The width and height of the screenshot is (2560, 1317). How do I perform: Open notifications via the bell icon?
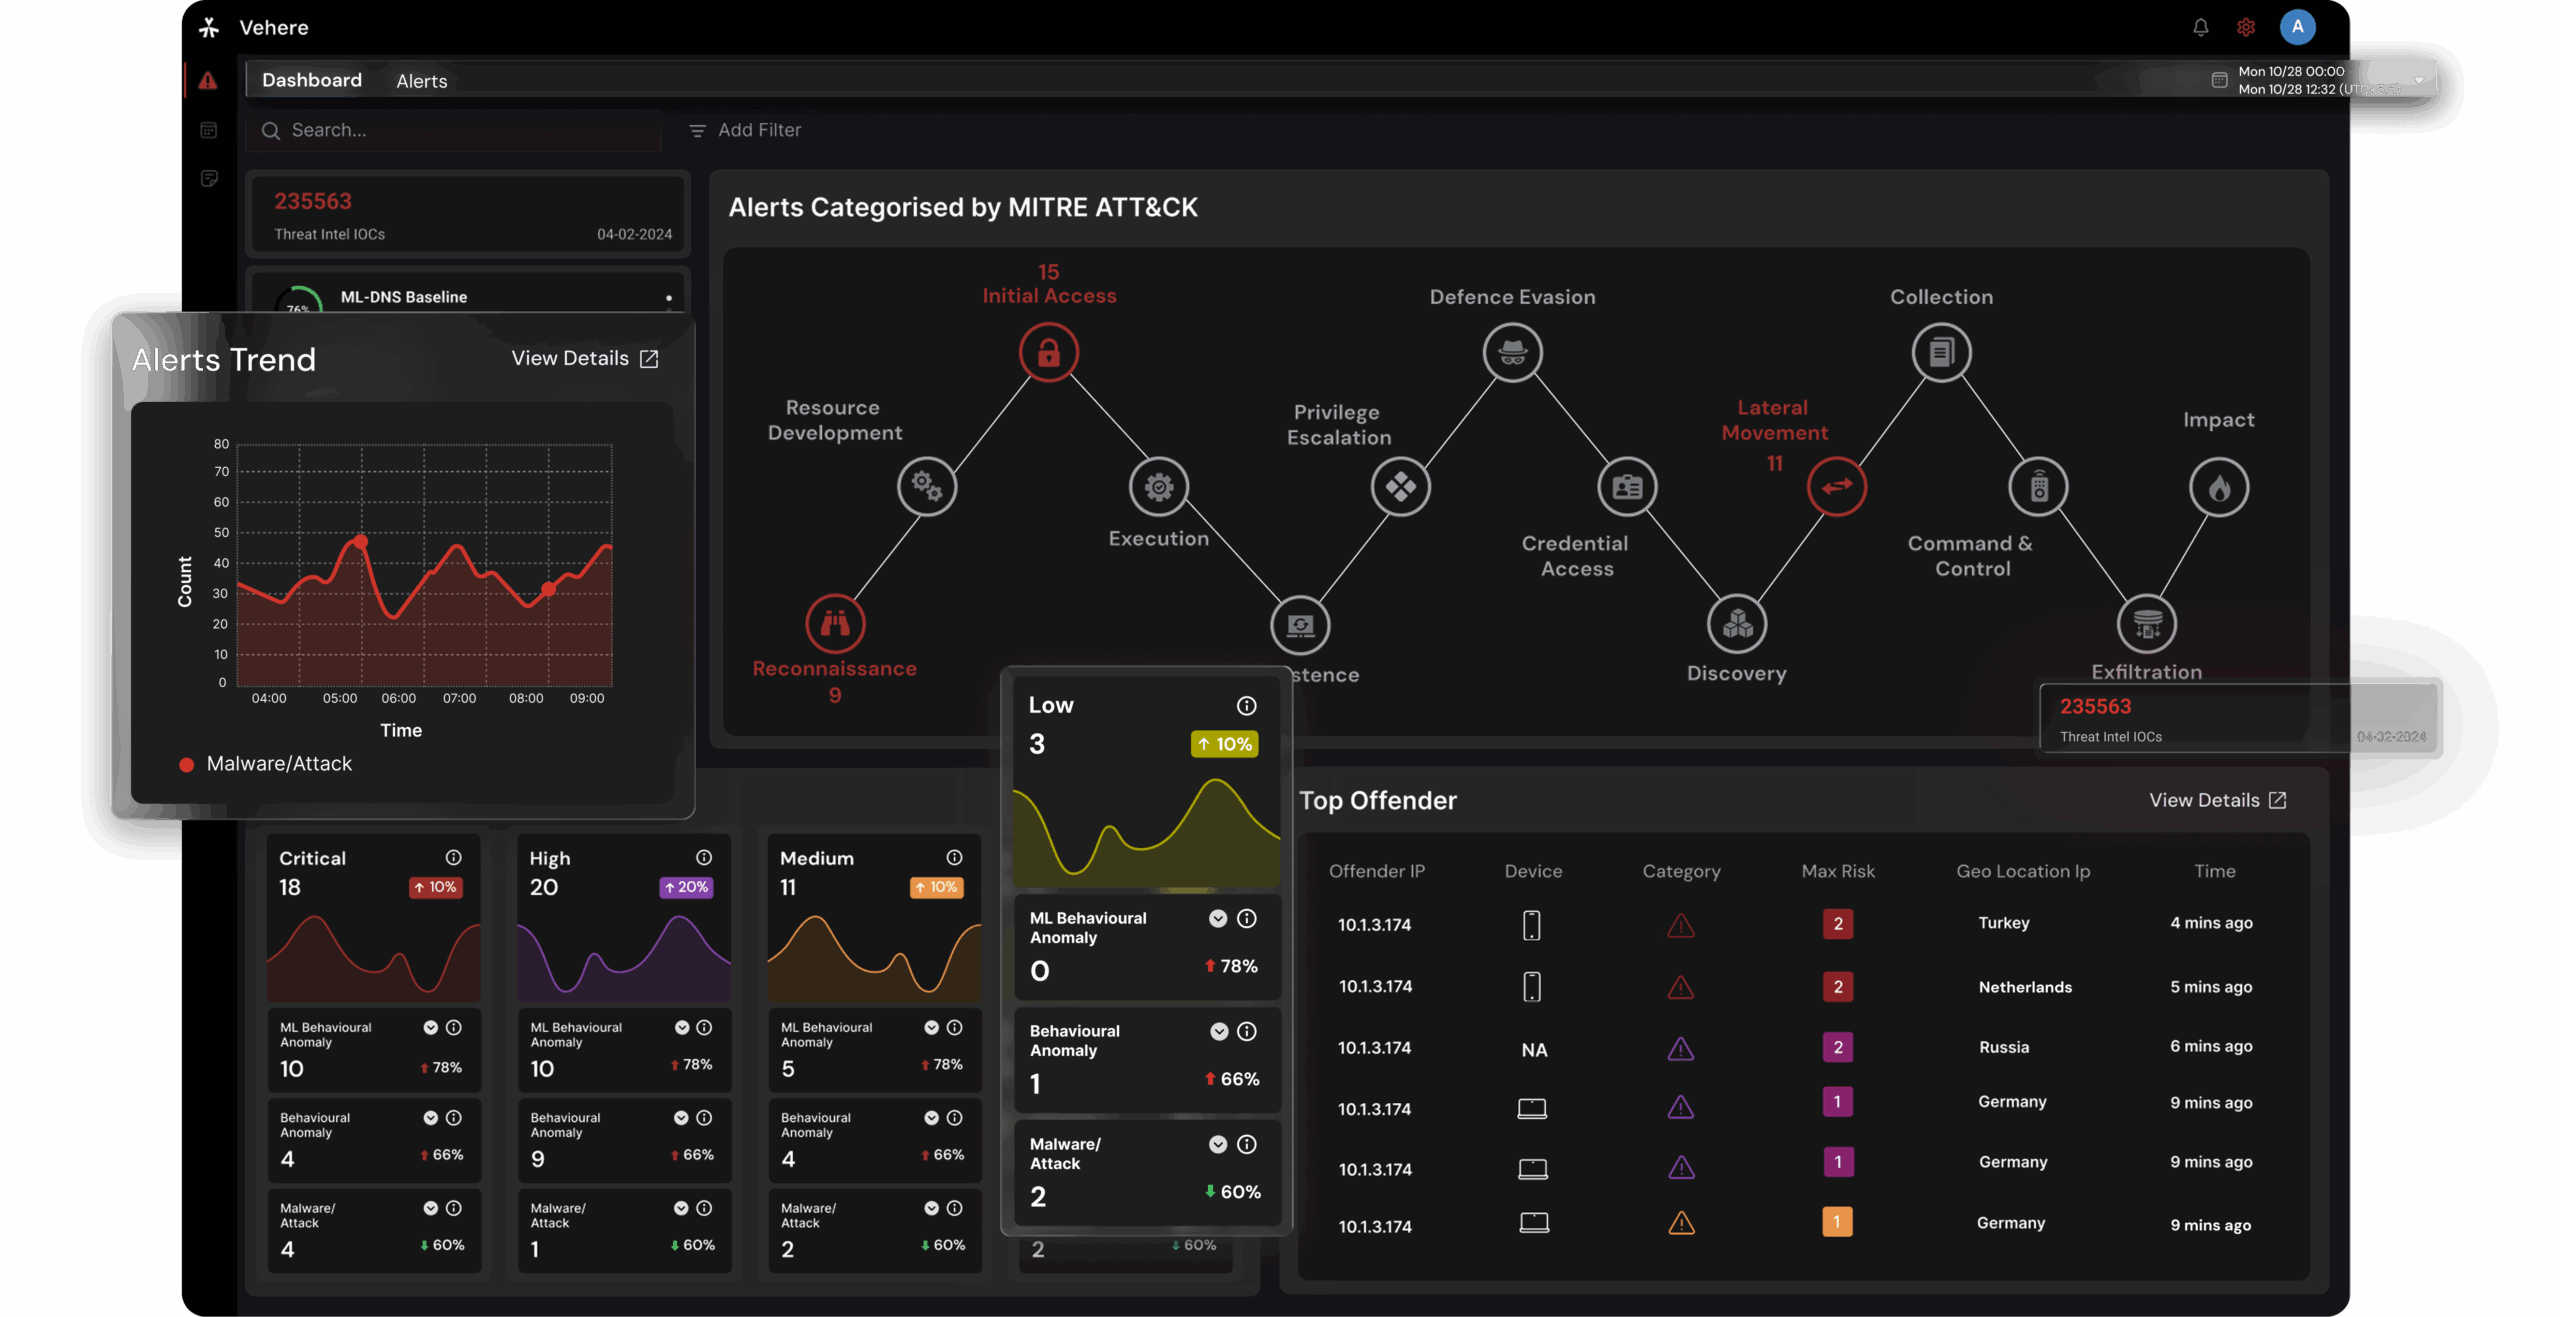point(2200,27)
